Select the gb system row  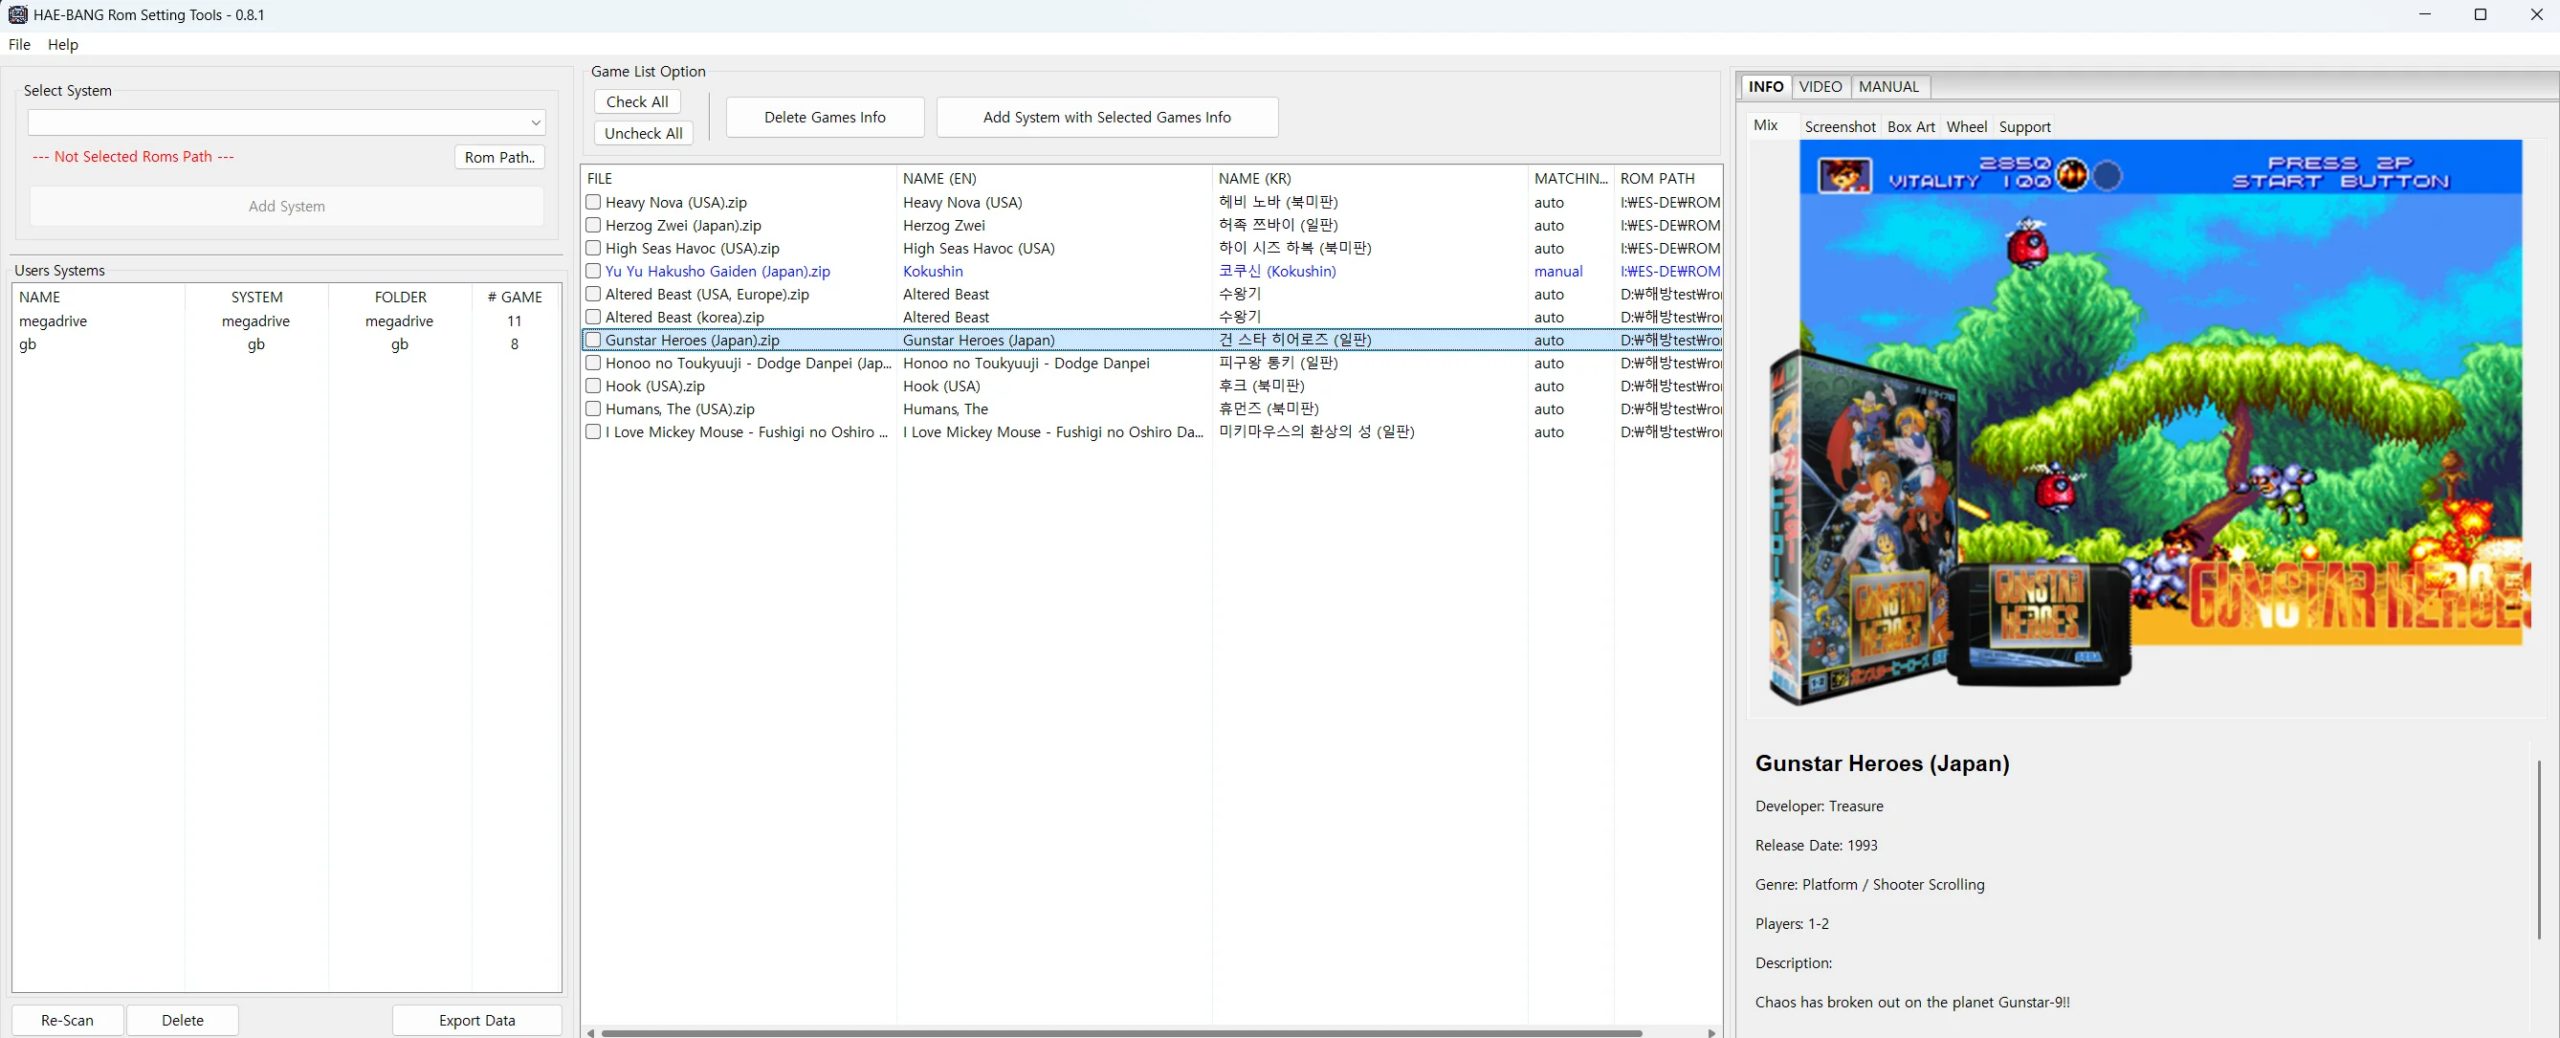pos(256,344)
